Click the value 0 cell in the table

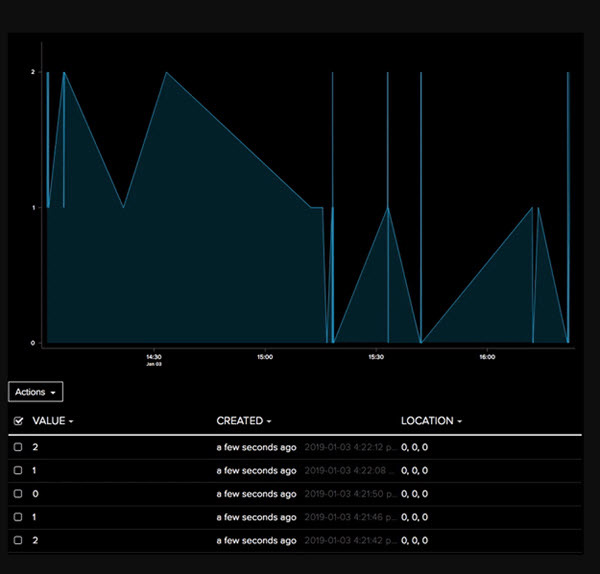coord(36,494)
